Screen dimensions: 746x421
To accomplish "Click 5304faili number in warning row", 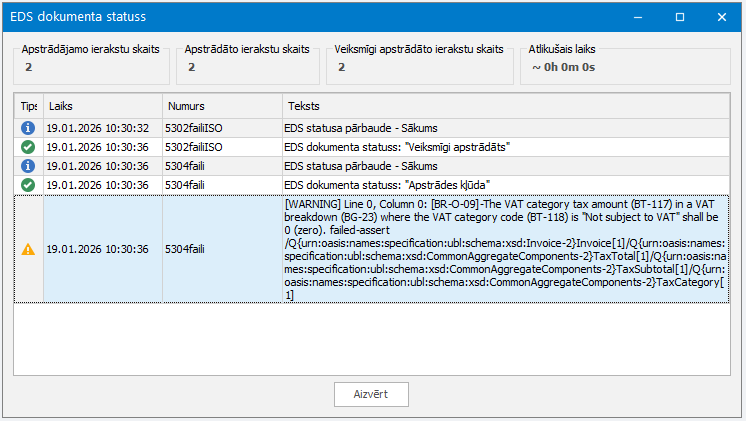I will click(x=185, y=249).
